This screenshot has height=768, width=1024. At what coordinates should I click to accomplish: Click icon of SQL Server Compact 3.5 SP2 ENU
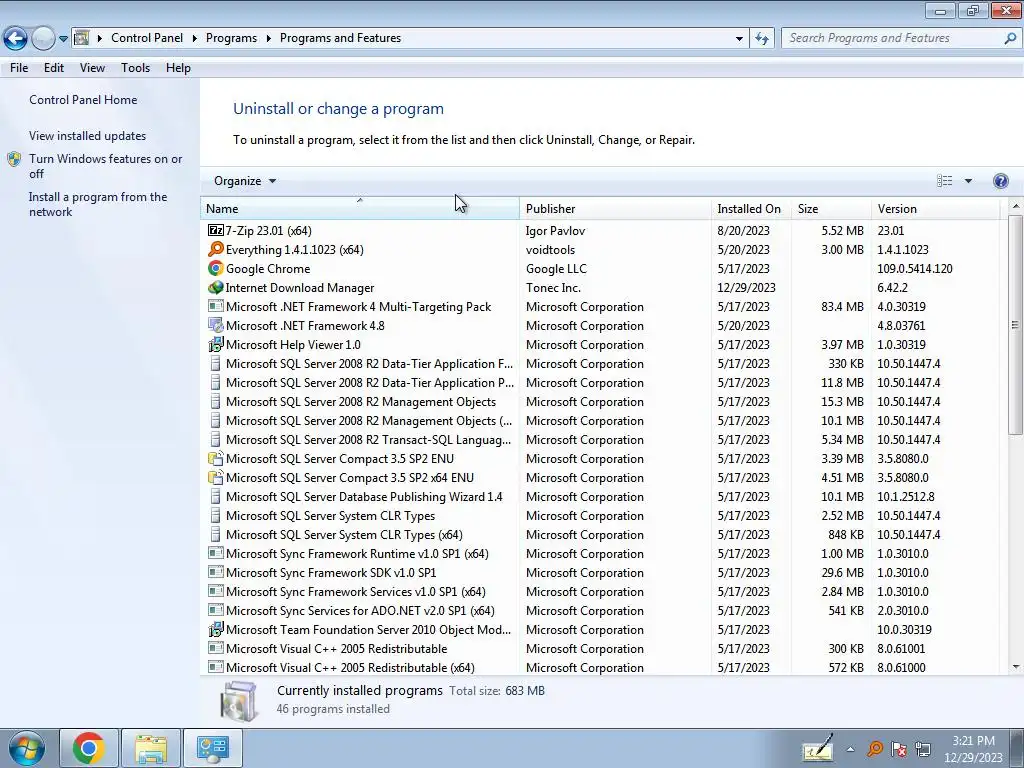pyautogui.click(x=216, y=458)
